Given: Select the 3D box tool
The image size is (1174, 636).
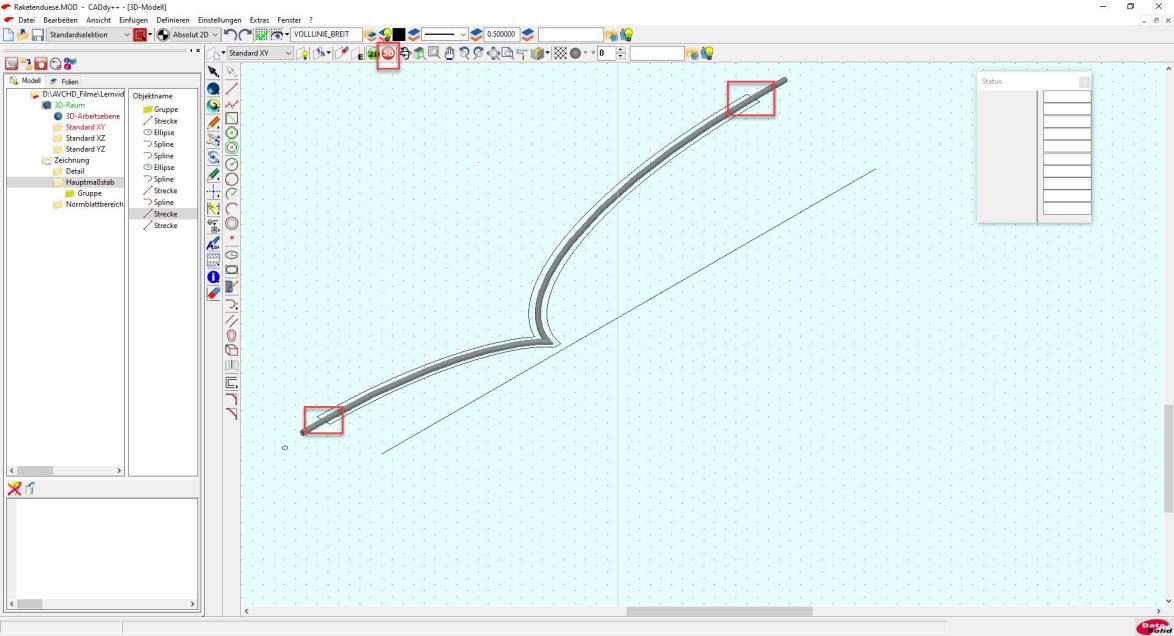Looking at the screenshot, I should 232,350.
